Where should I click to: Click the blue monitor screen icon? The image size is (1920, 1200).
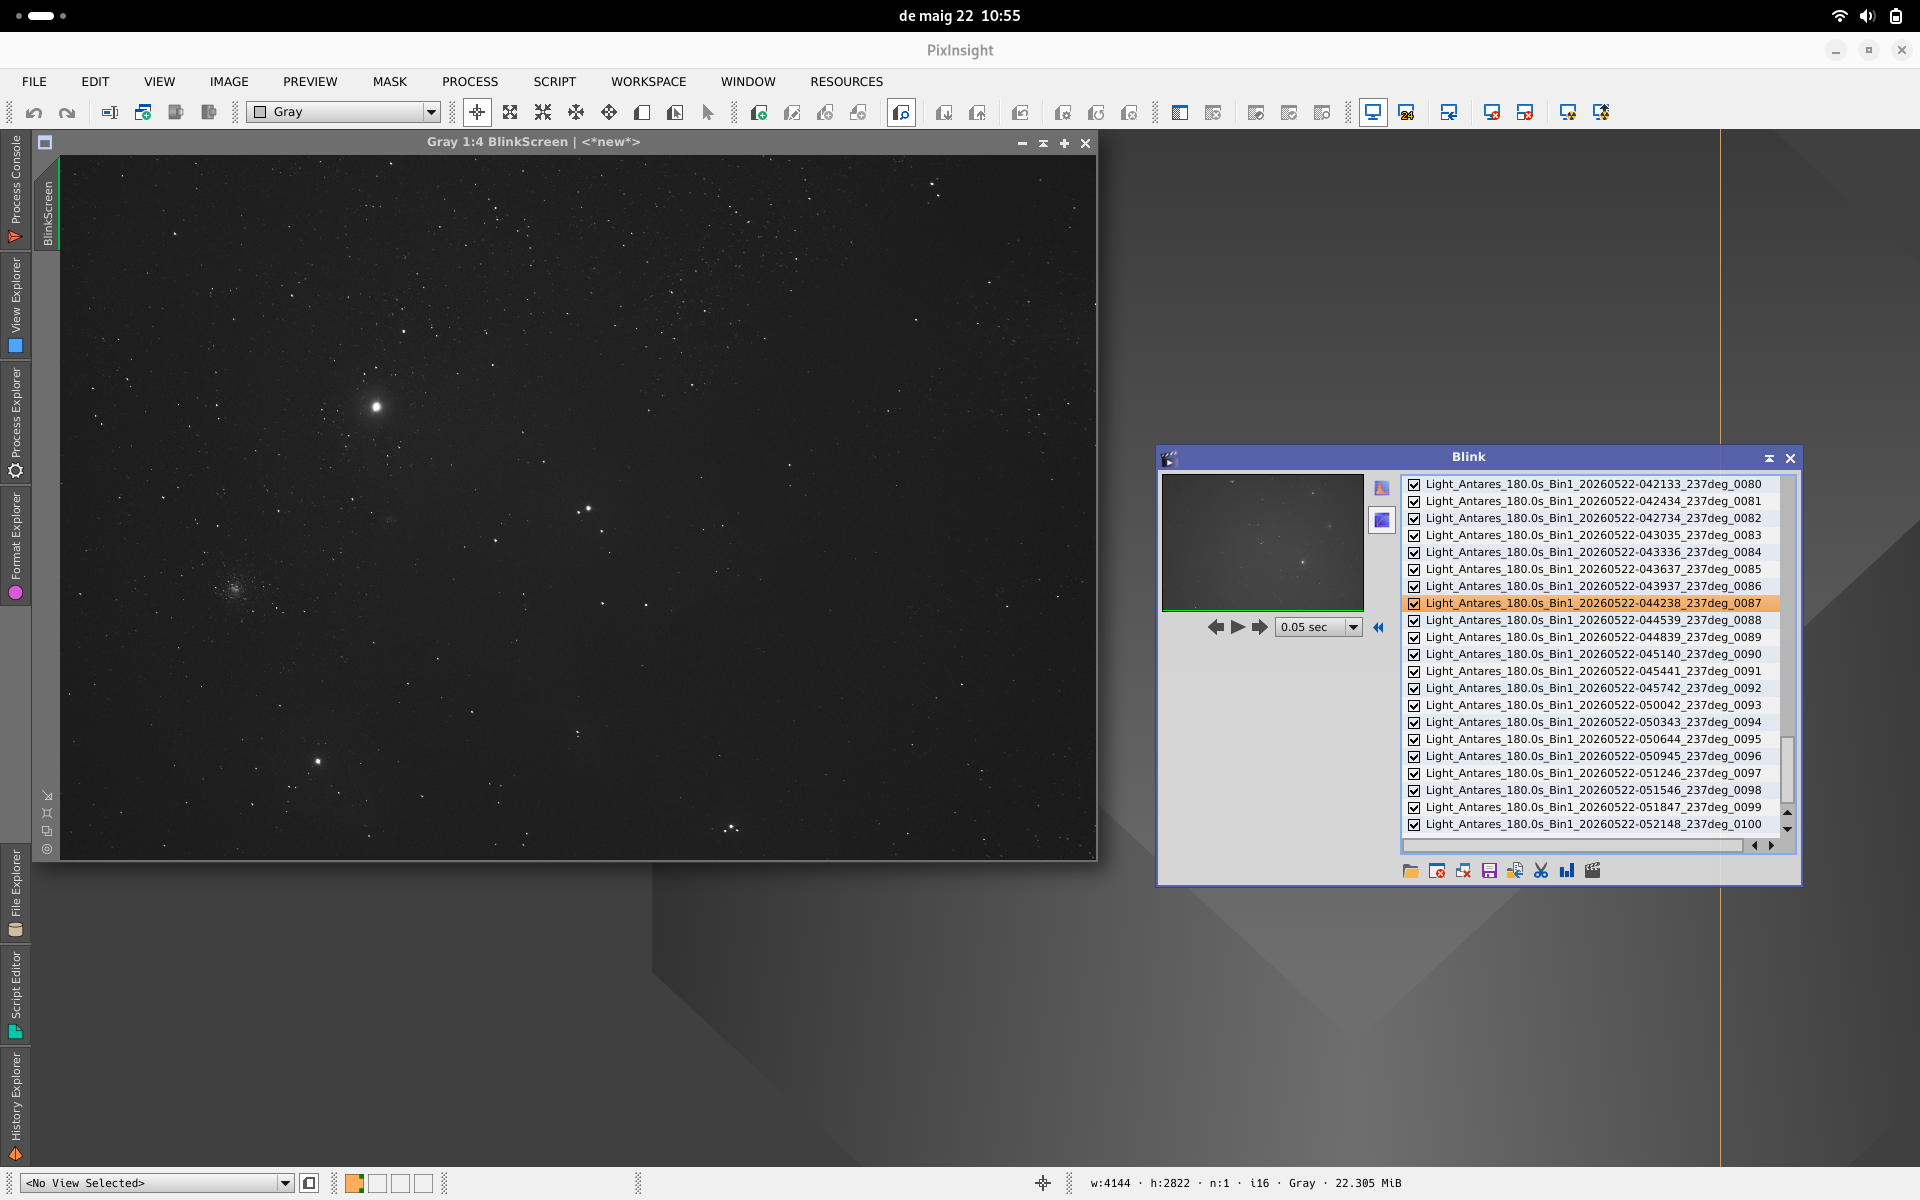[1373, 113]
